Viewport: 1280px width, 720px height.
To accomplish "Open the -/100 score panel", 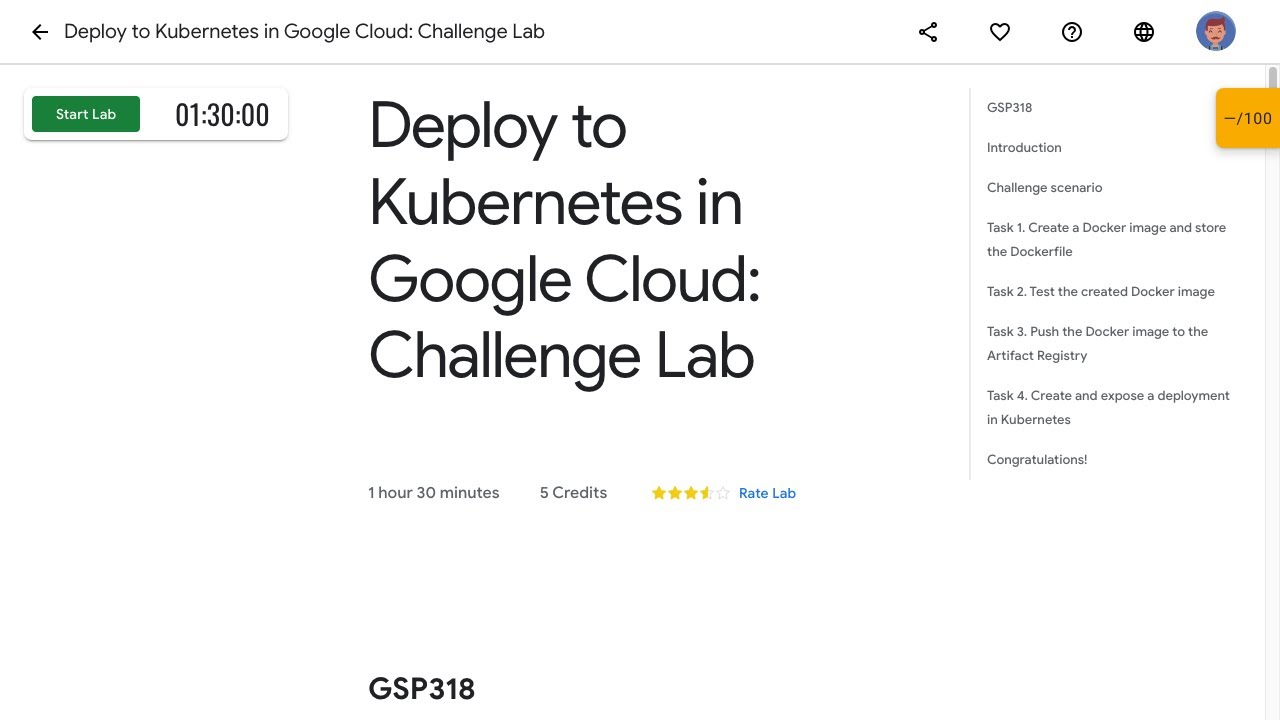I will pos(1248,118).
